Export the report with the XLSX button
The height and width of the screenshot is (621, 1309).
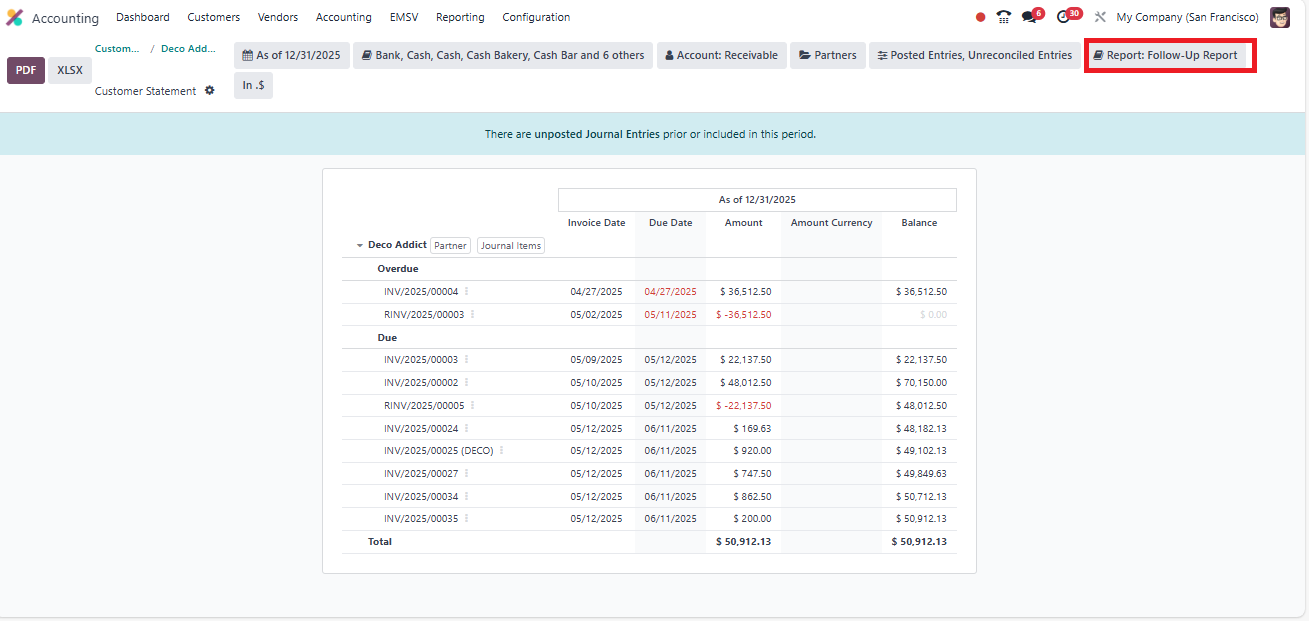(70, 70)
